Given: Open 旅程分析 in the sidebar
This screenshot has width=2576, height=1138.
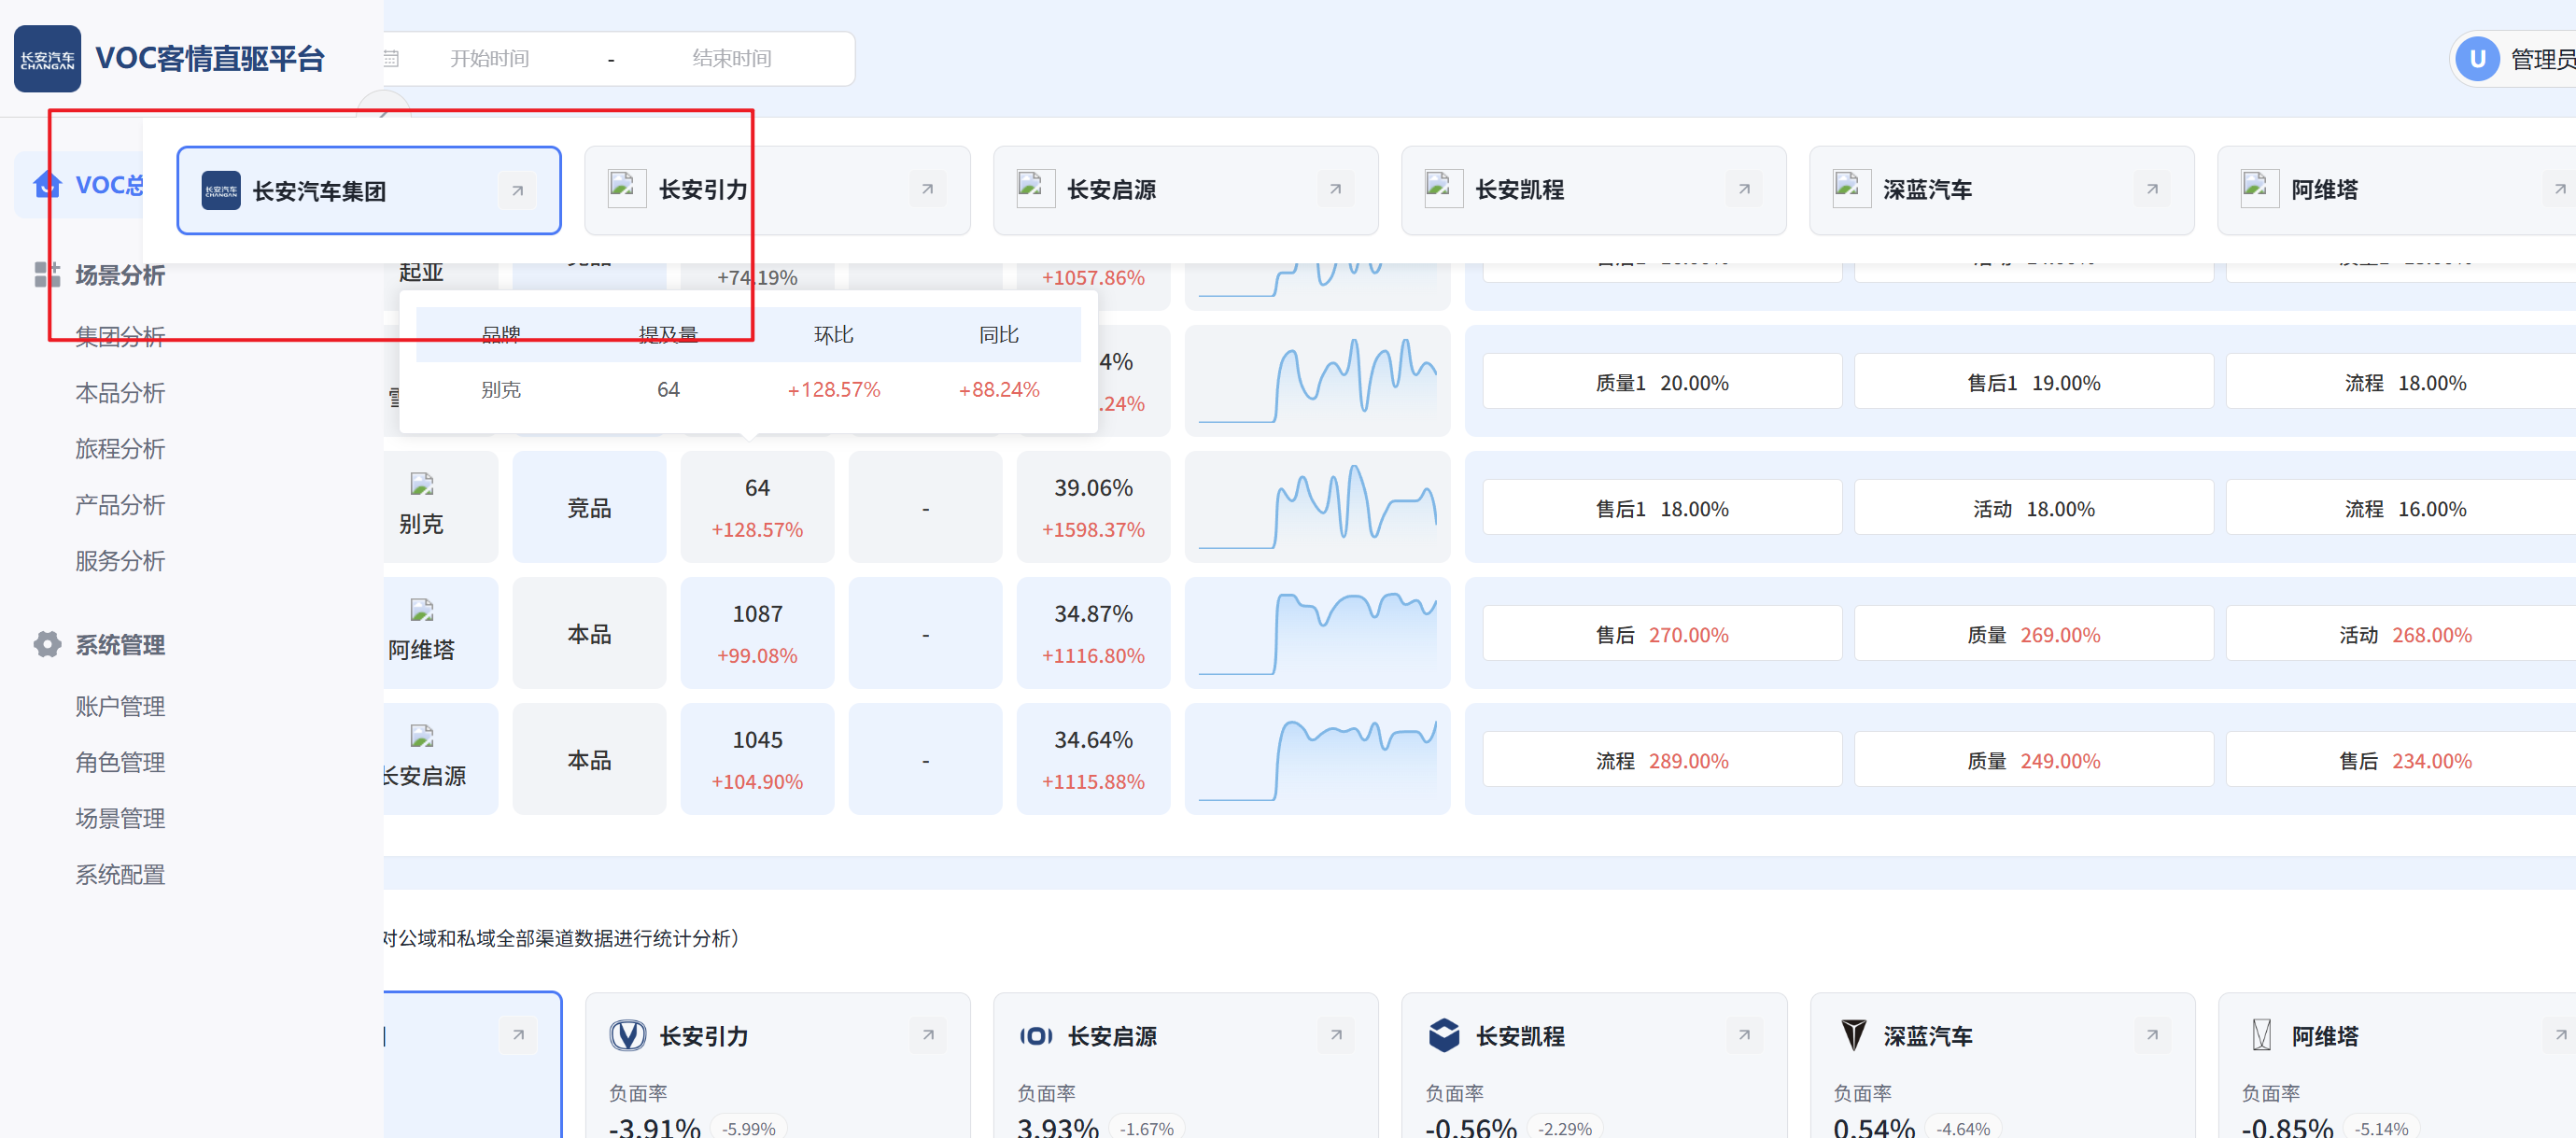Looking at the screenshot, I should (120, 449).
